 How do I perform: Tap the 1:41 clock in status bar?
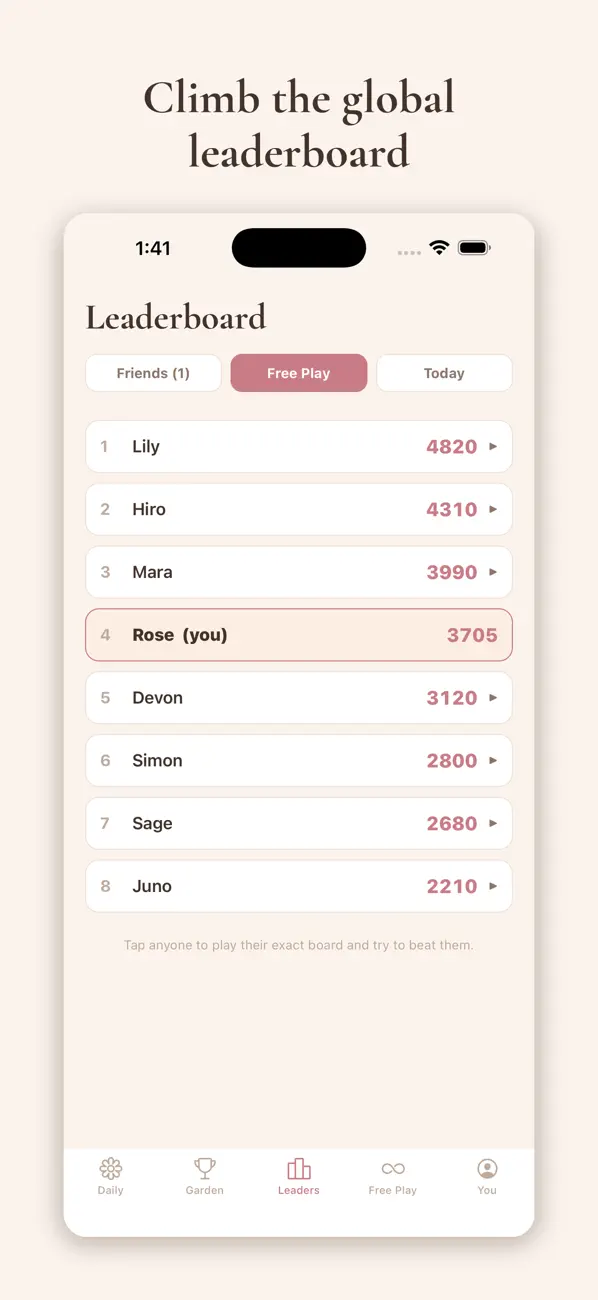coord(153,249)
